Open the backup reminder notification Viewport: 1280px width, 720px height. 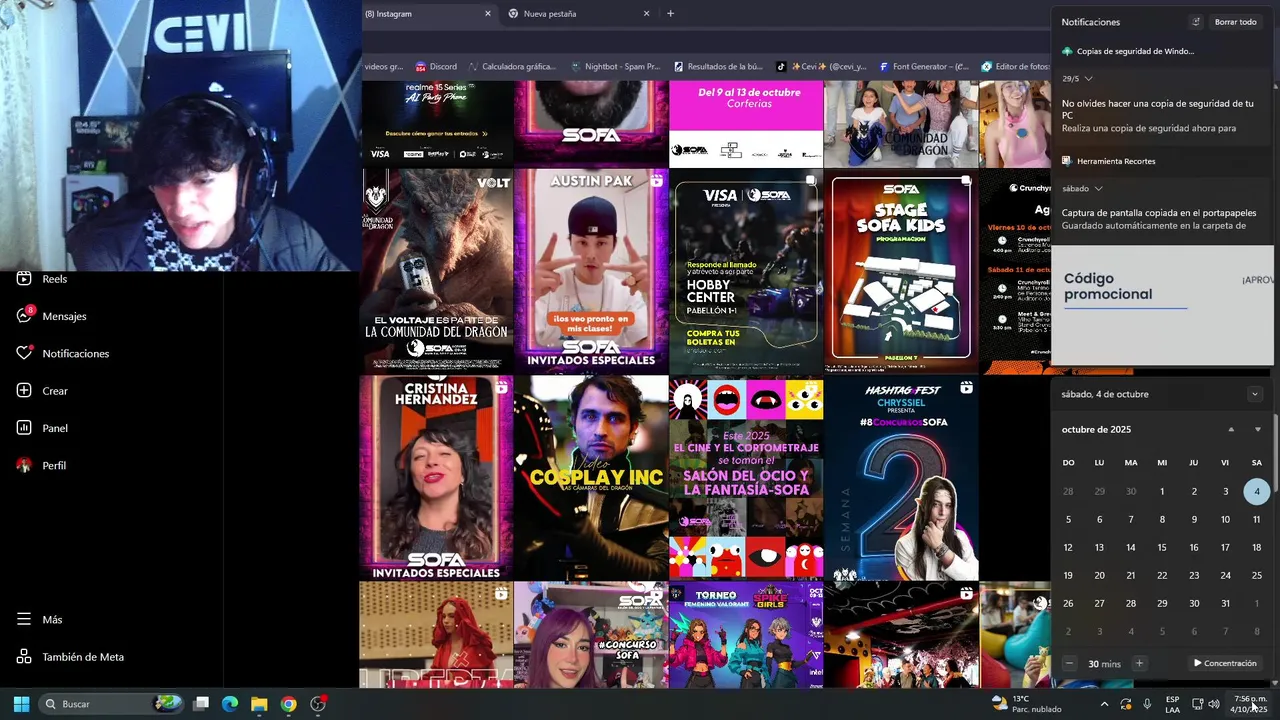[1162, 116]
